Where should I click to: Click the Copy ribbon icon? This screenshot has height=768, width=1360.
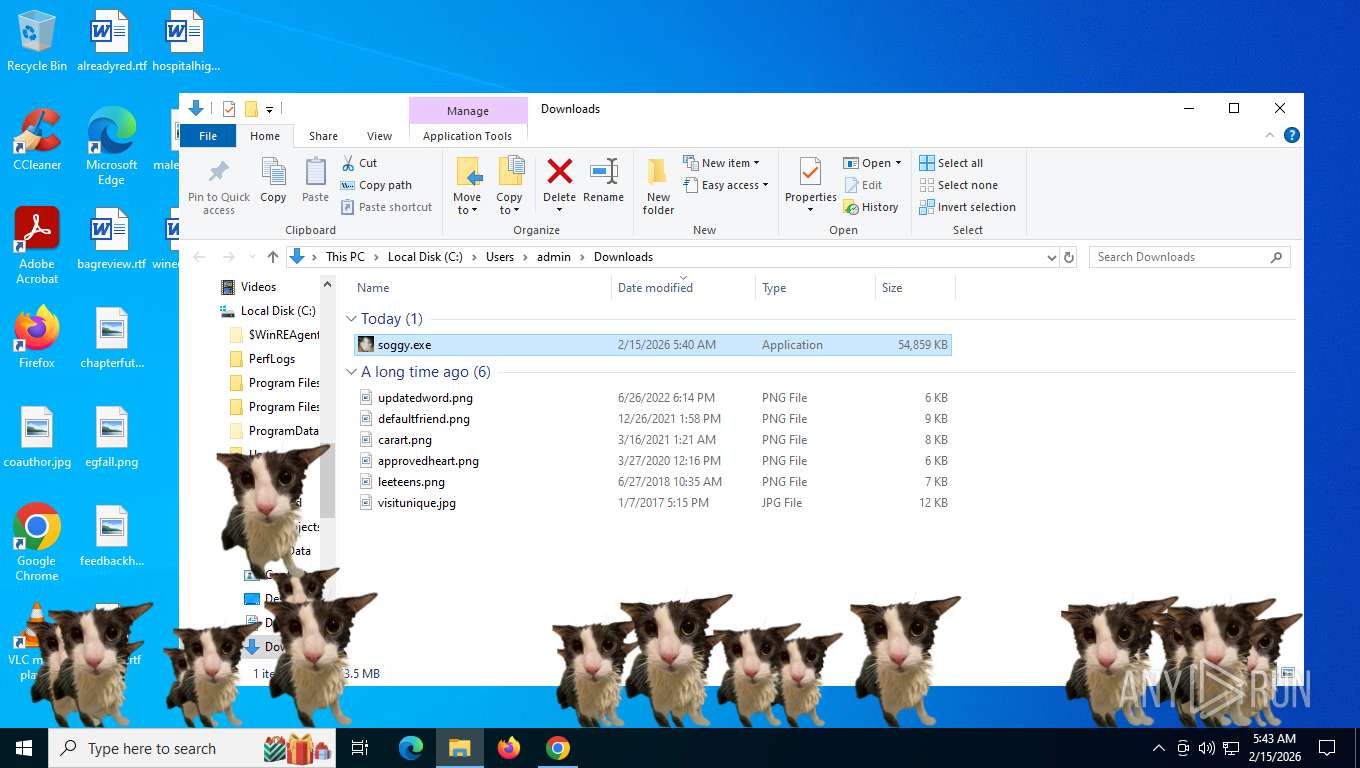273,181
